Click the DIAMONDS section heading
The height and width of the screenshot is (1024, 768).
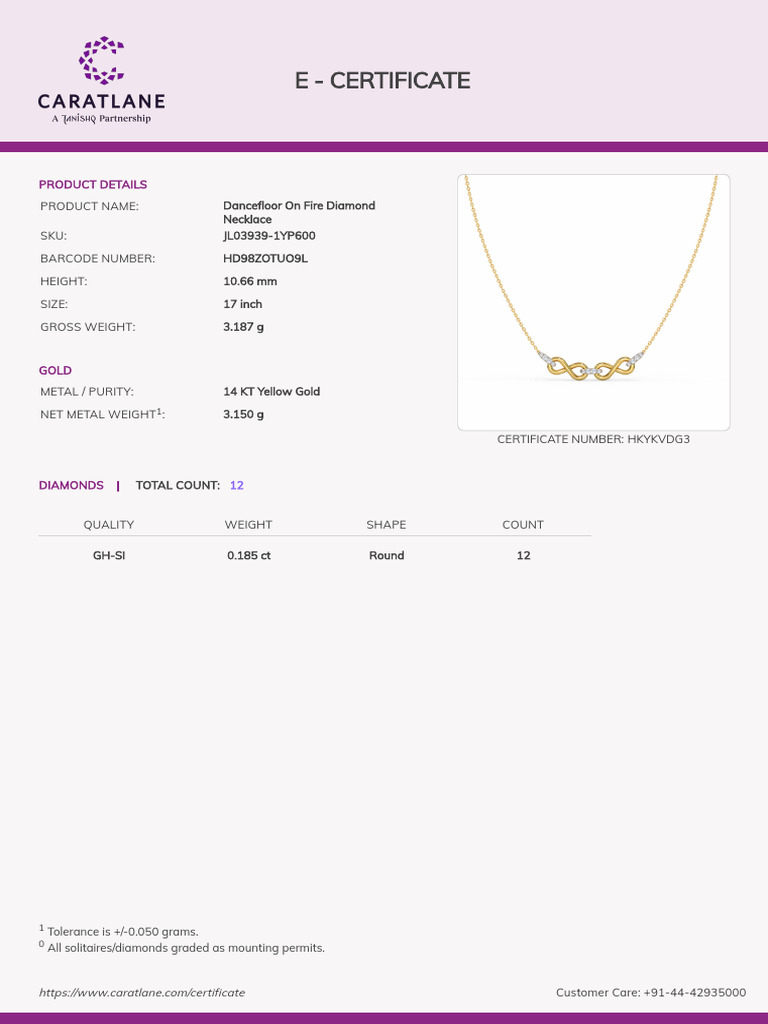[71, 485]
